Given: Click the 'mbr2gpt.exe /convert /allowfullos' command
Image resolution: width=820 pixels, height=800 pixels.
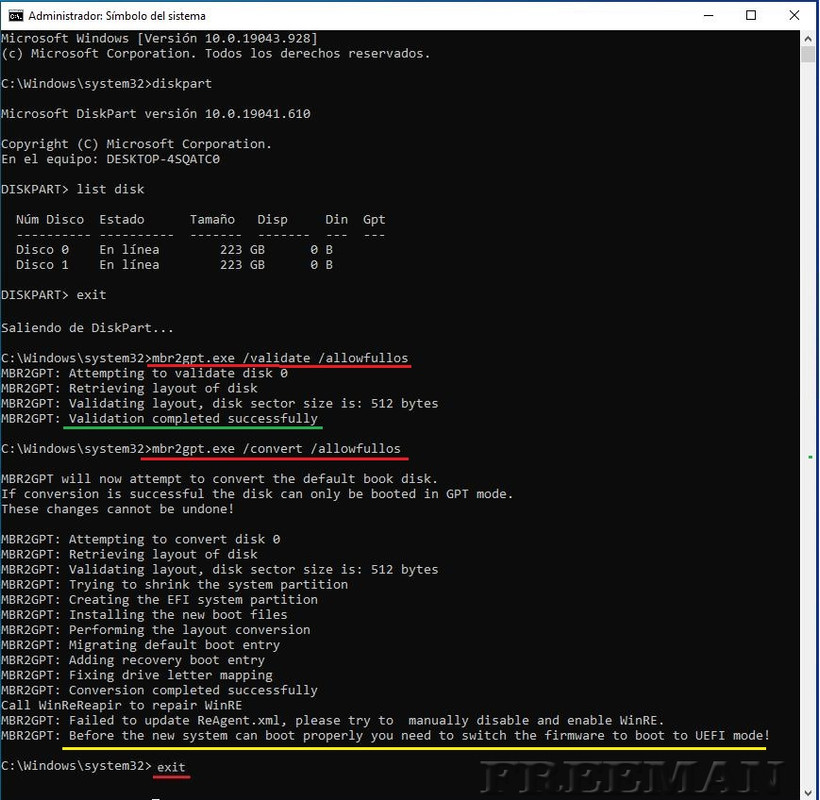Looking at the screenshot, I should click(276, 449).
